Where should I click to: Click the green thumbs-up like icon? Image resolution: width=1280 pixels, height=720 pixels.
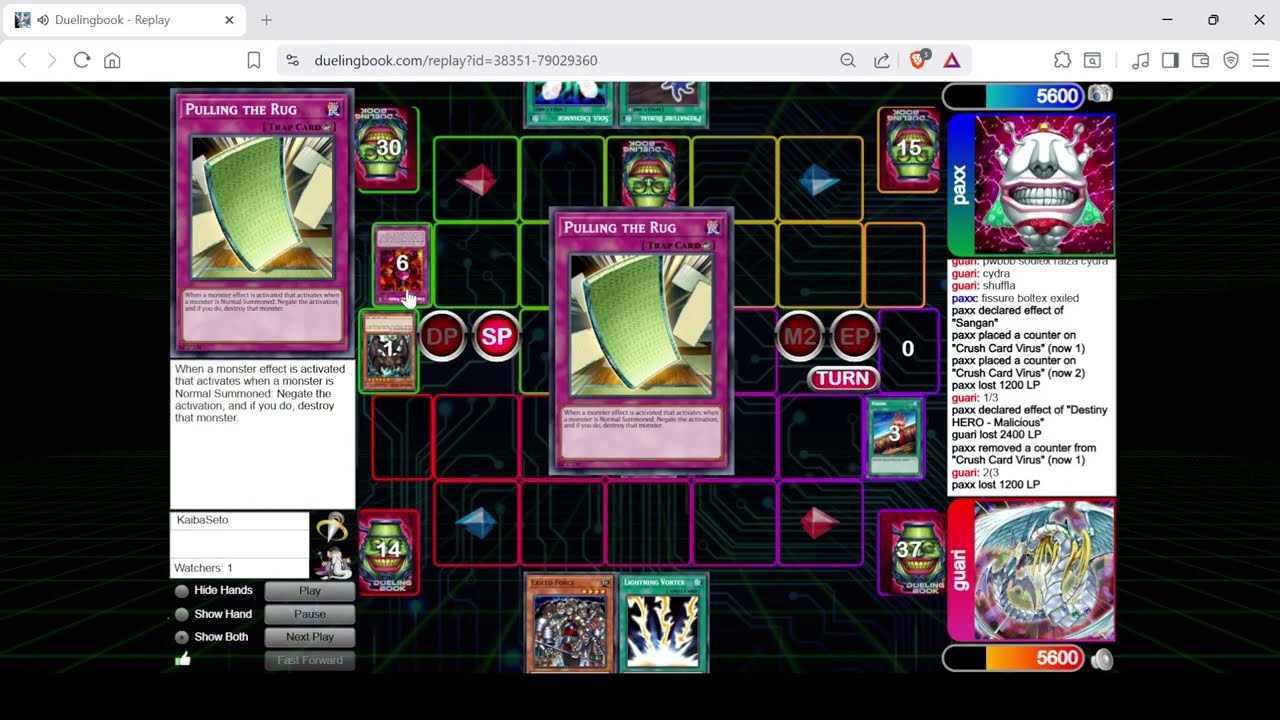click(182, 659)
